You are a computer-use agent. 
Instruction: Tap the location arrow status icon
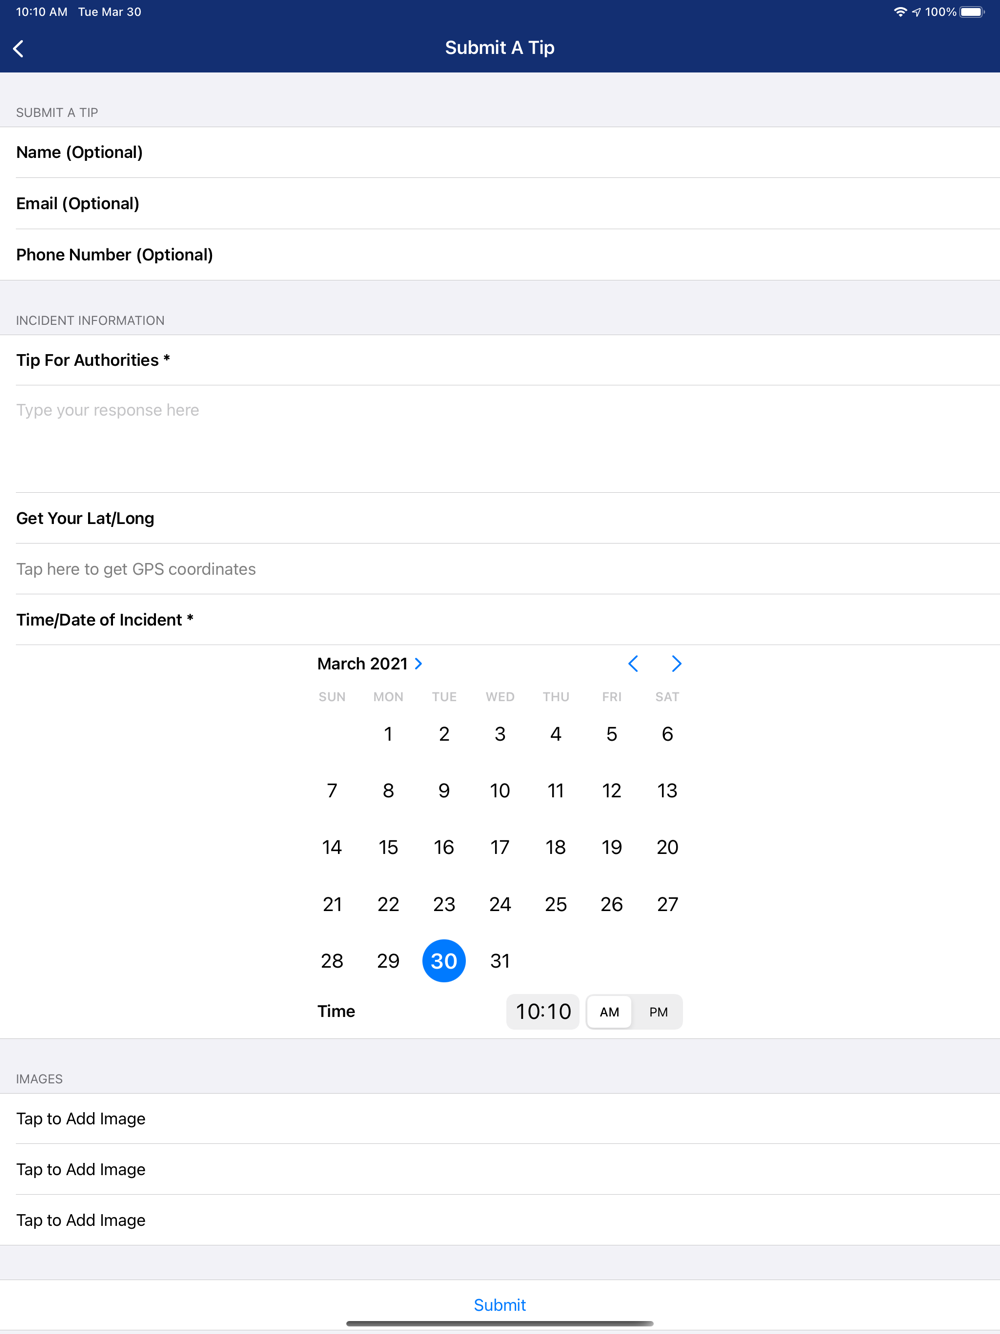click(916, 12)
